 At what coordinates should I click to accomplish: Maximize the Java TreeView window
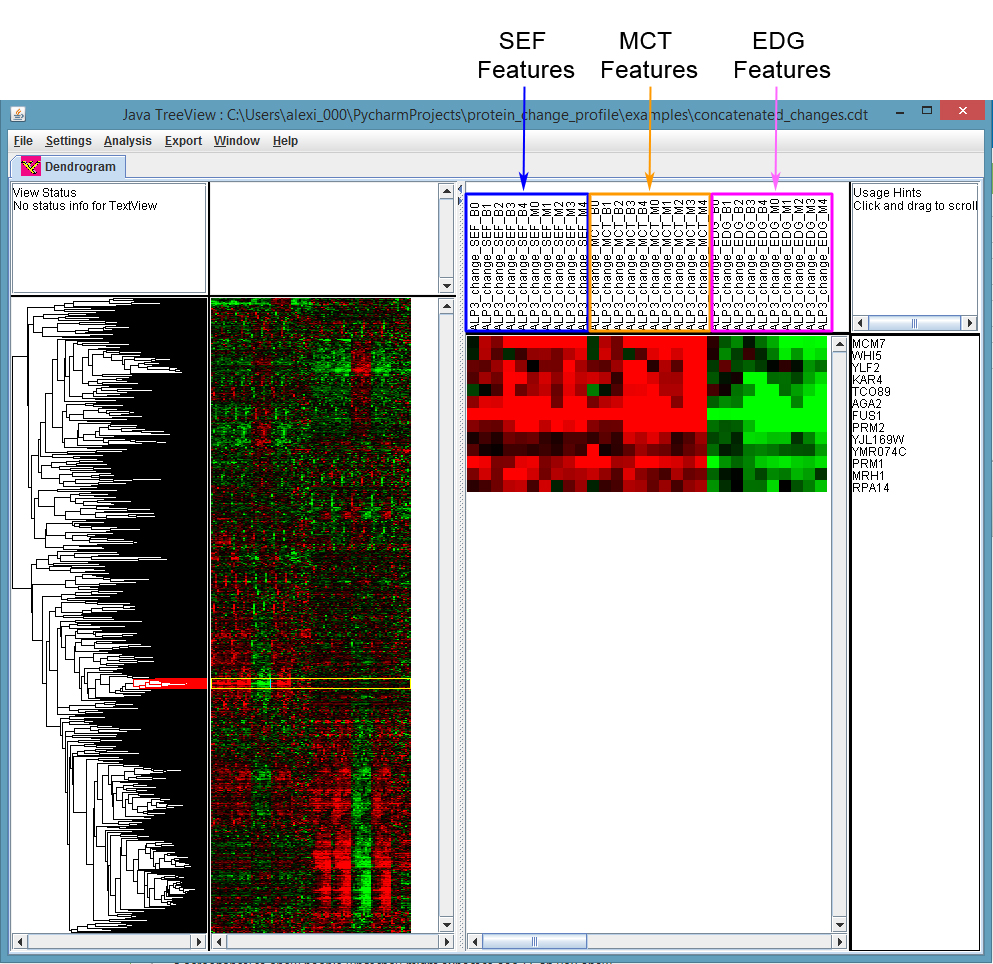[927, 111]
